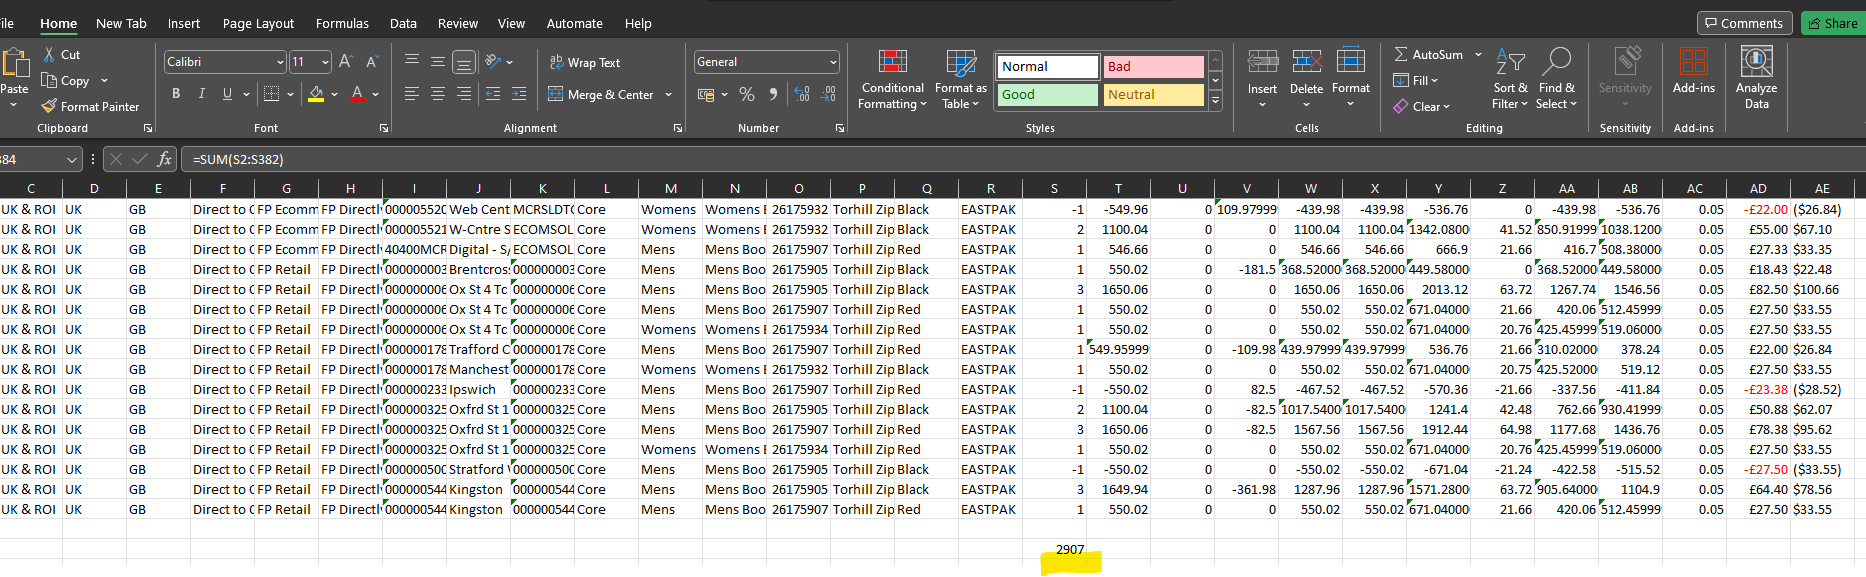Apply the red Font Color
The image size is (1866, 577).
357,94
